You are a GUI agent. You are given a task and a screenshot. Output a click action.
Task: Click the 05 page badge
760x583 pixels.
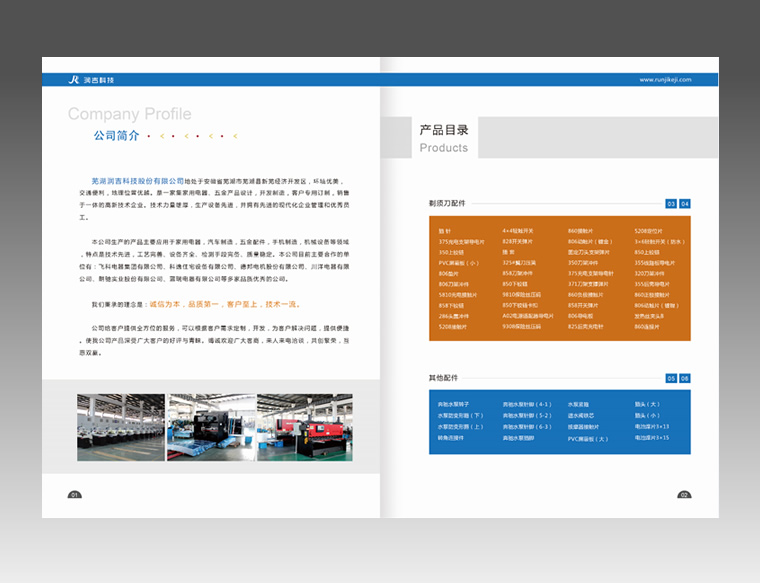[671, 378]
